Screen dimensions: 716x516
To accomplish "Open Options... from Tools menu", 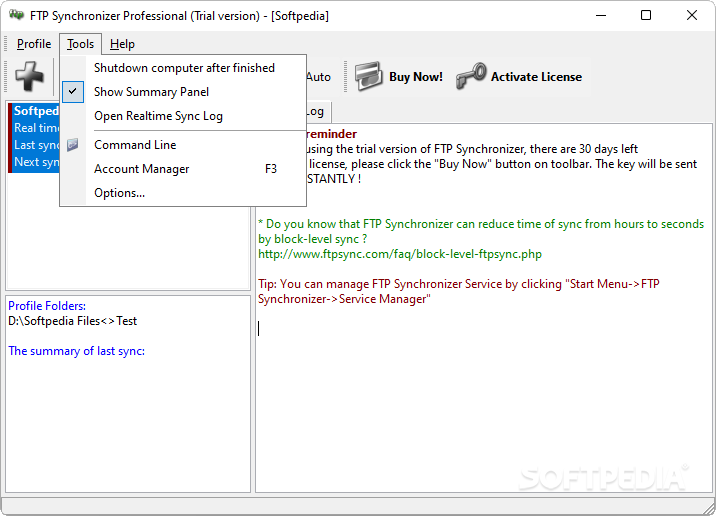I will pos(183,193).
